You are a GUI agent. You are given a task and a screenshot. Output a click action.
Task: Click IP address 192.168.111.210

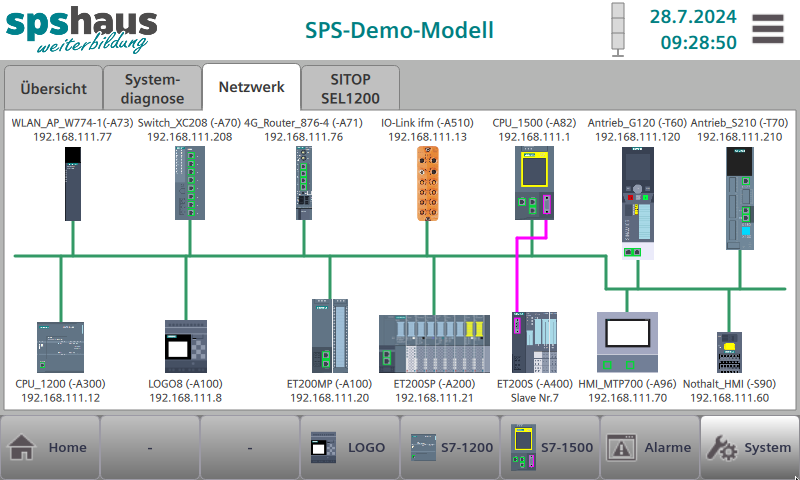click(740, 137)
